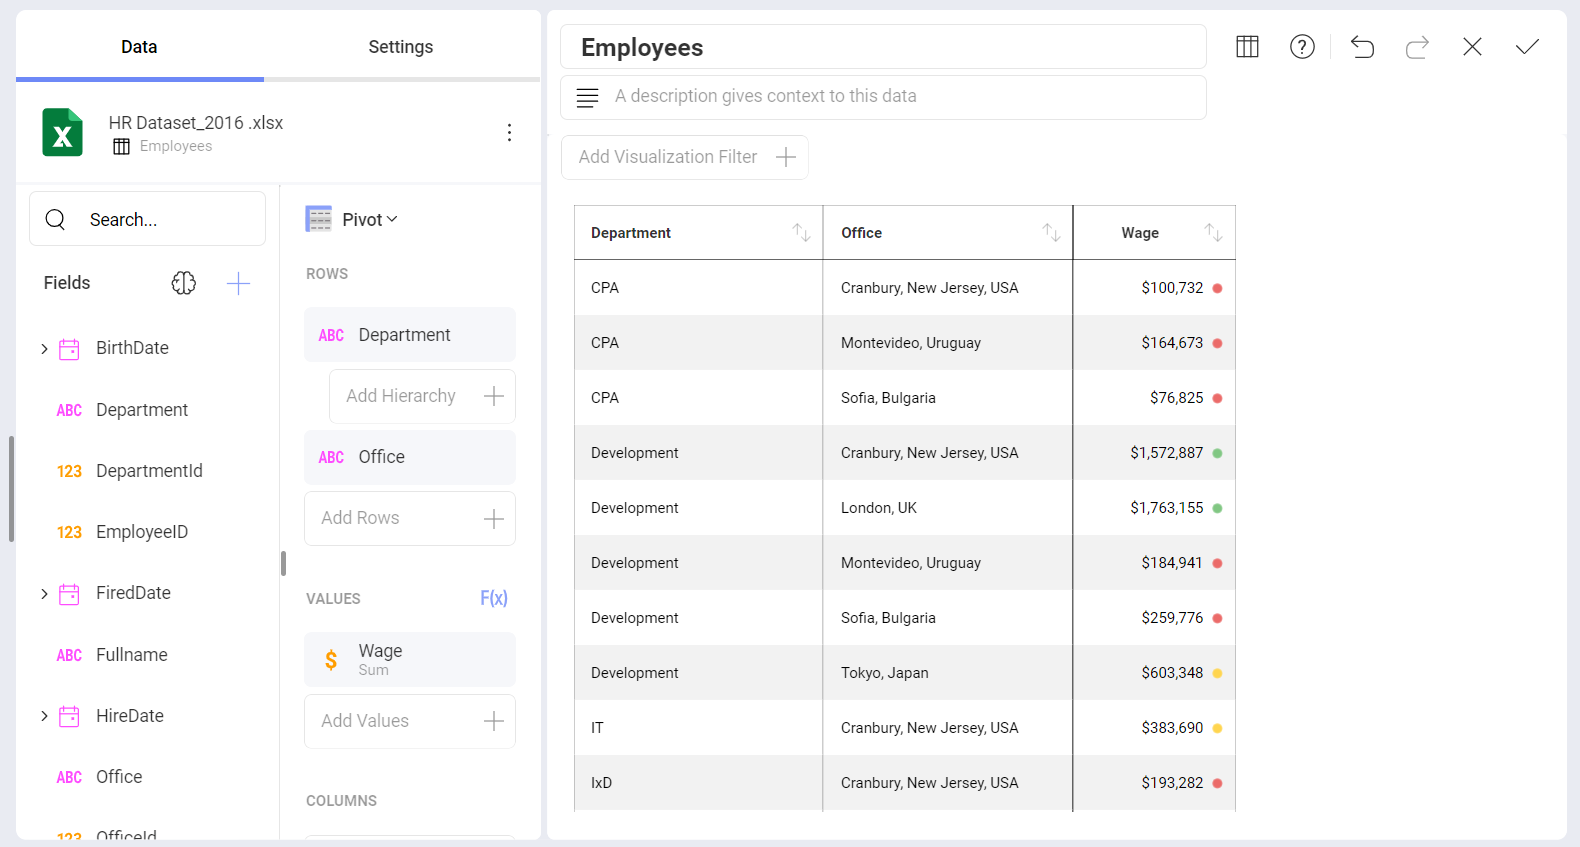
Task: Click the Tokyo, Japan office cell
Action: 947,673
